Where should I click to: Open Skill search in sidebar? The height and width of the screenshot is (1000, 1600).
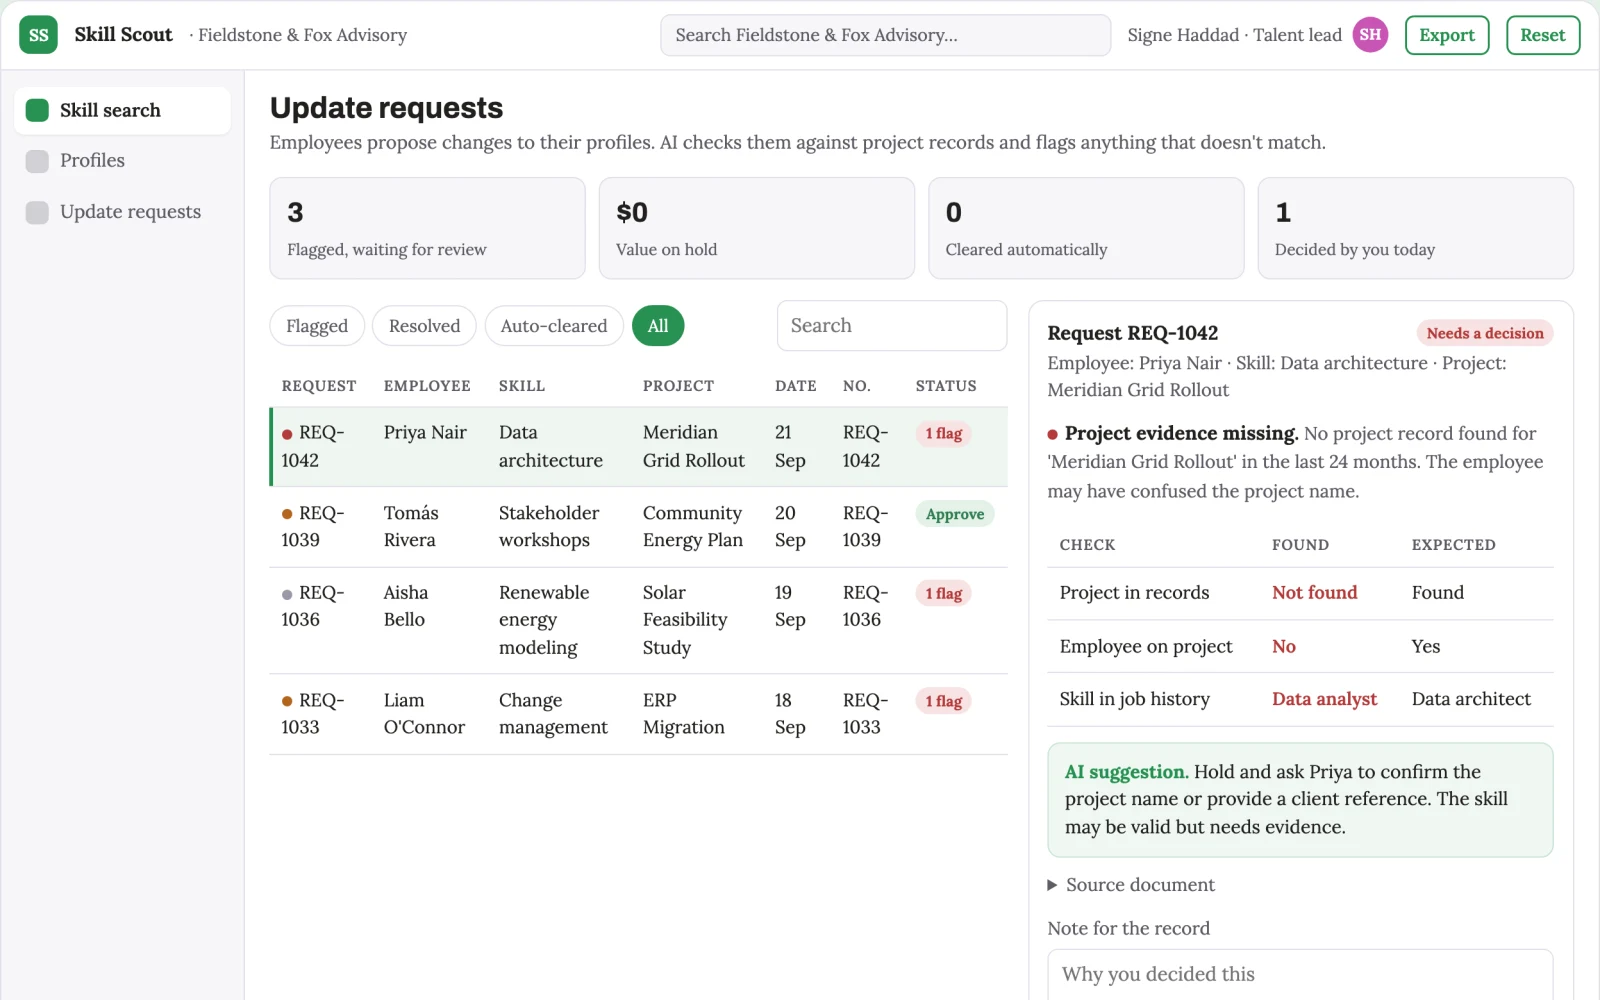pos(122,110)
